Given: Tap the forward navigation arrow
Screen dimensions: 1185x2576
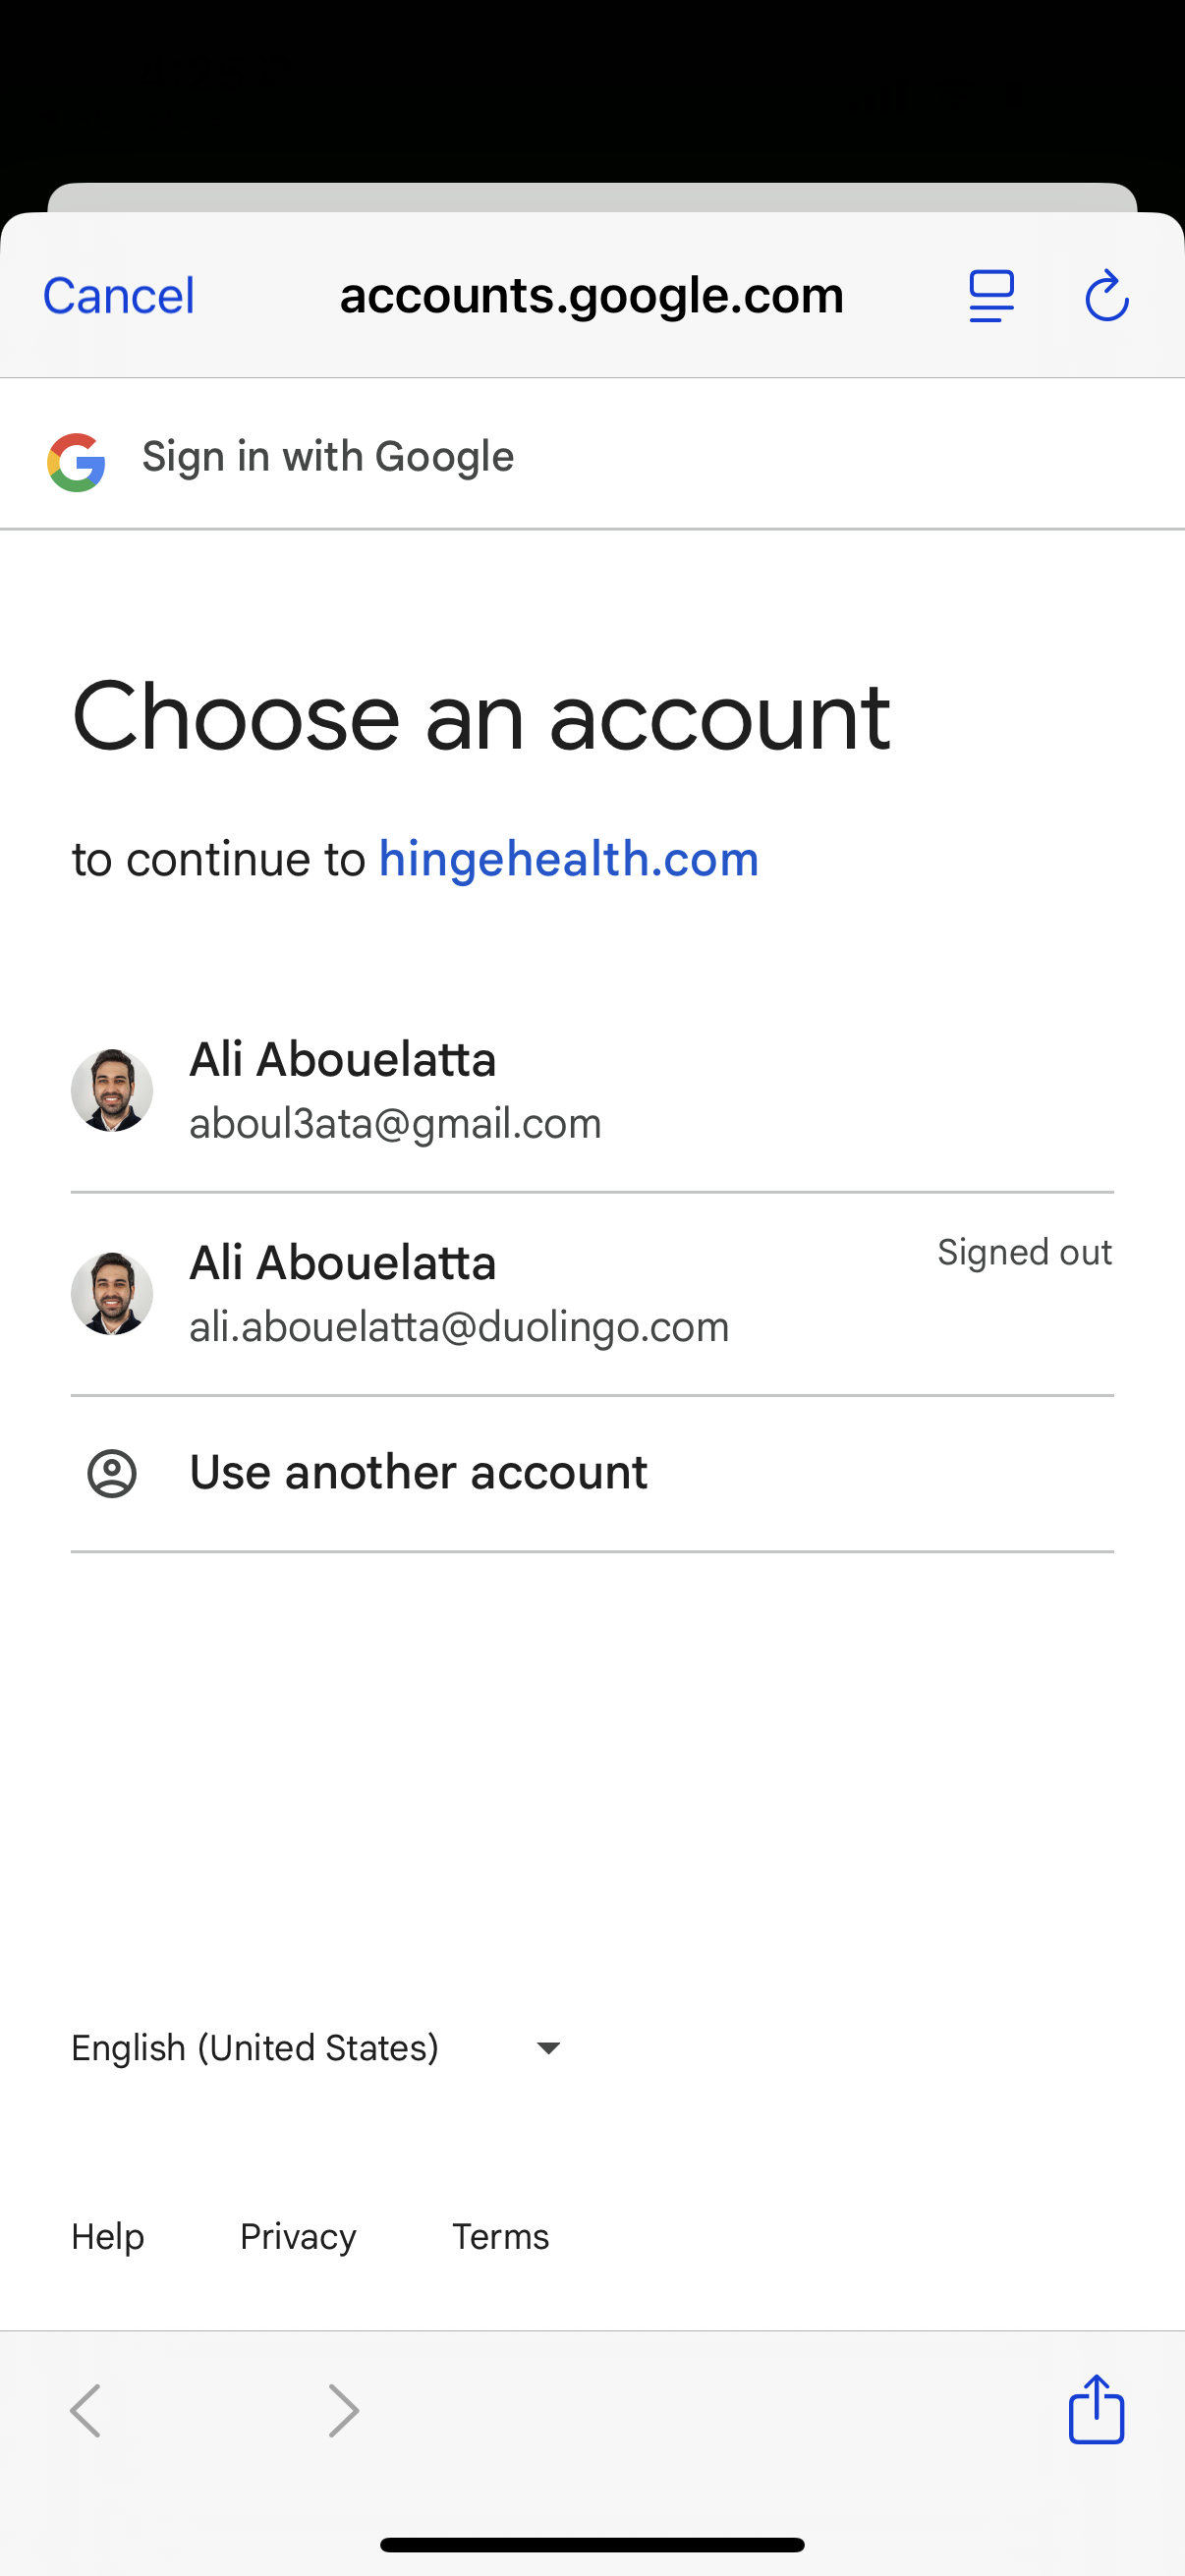Looking at the screenshot, I should click(342, 2410).
